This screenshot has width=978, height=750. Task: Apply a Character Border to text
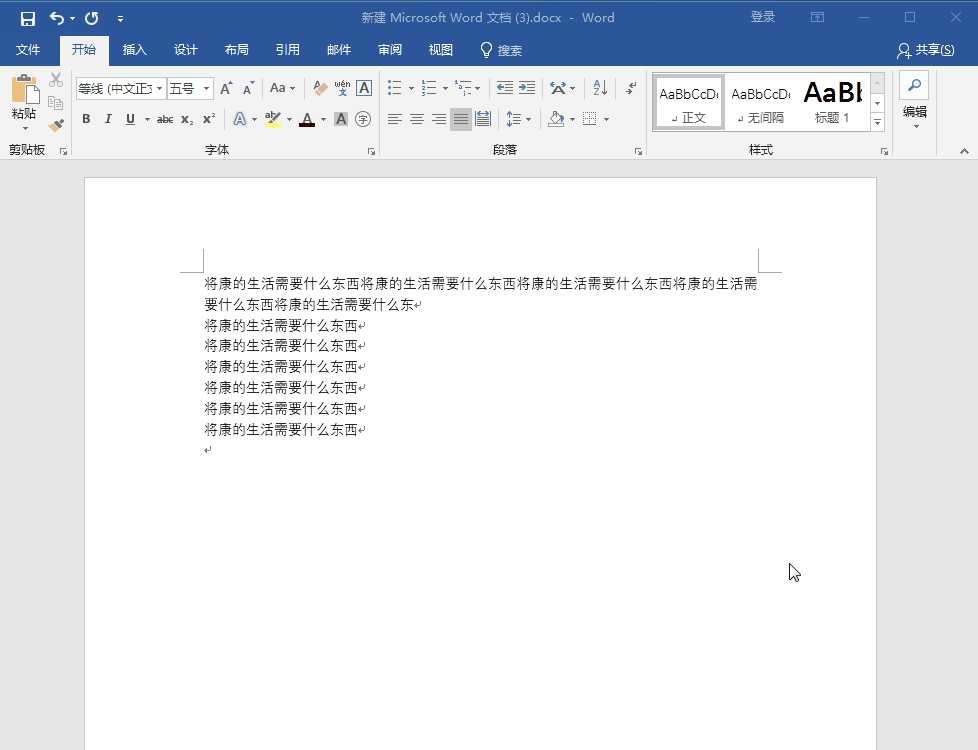pyautogui.click(x=363, y=88)
